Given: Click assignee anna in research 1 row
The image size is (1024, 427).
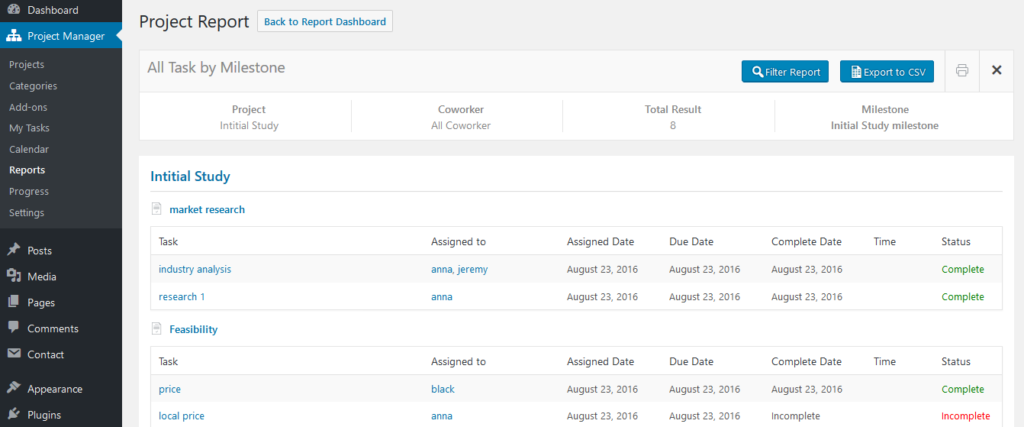Looking at the screenshot, I should point(441,296).
